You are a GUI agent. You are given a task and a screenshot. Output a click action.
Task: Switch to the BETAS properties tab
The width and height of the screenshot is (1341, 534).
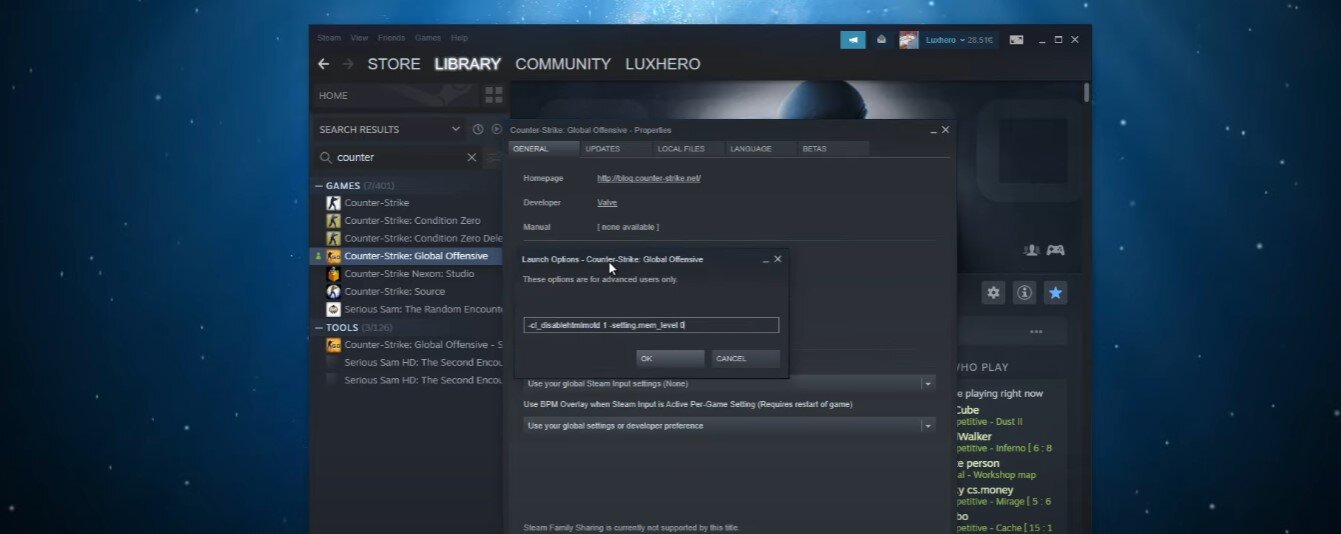pos(832,149)
